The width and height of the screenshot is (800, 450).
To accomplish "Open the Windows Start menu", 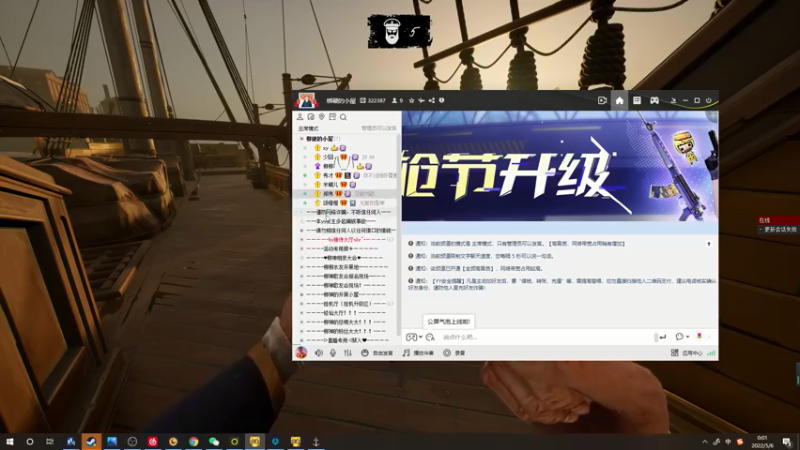I will [x=9, y=442].
